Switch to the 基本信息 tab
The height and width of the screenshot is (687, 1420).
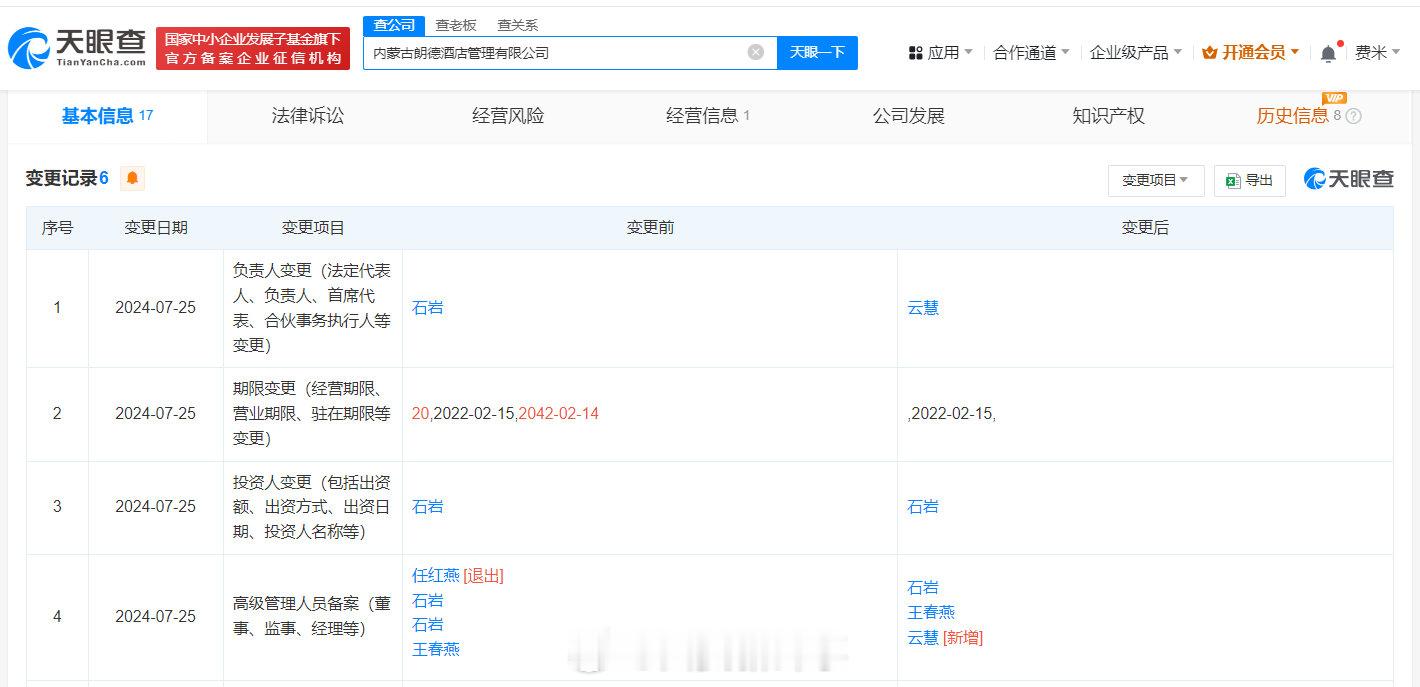108,116
